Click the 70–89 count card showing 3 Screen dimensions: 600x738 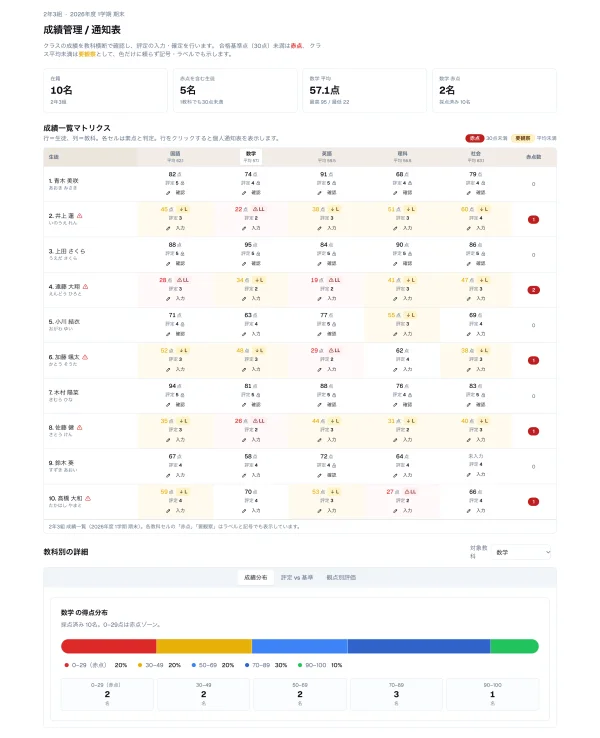(396, 694)
